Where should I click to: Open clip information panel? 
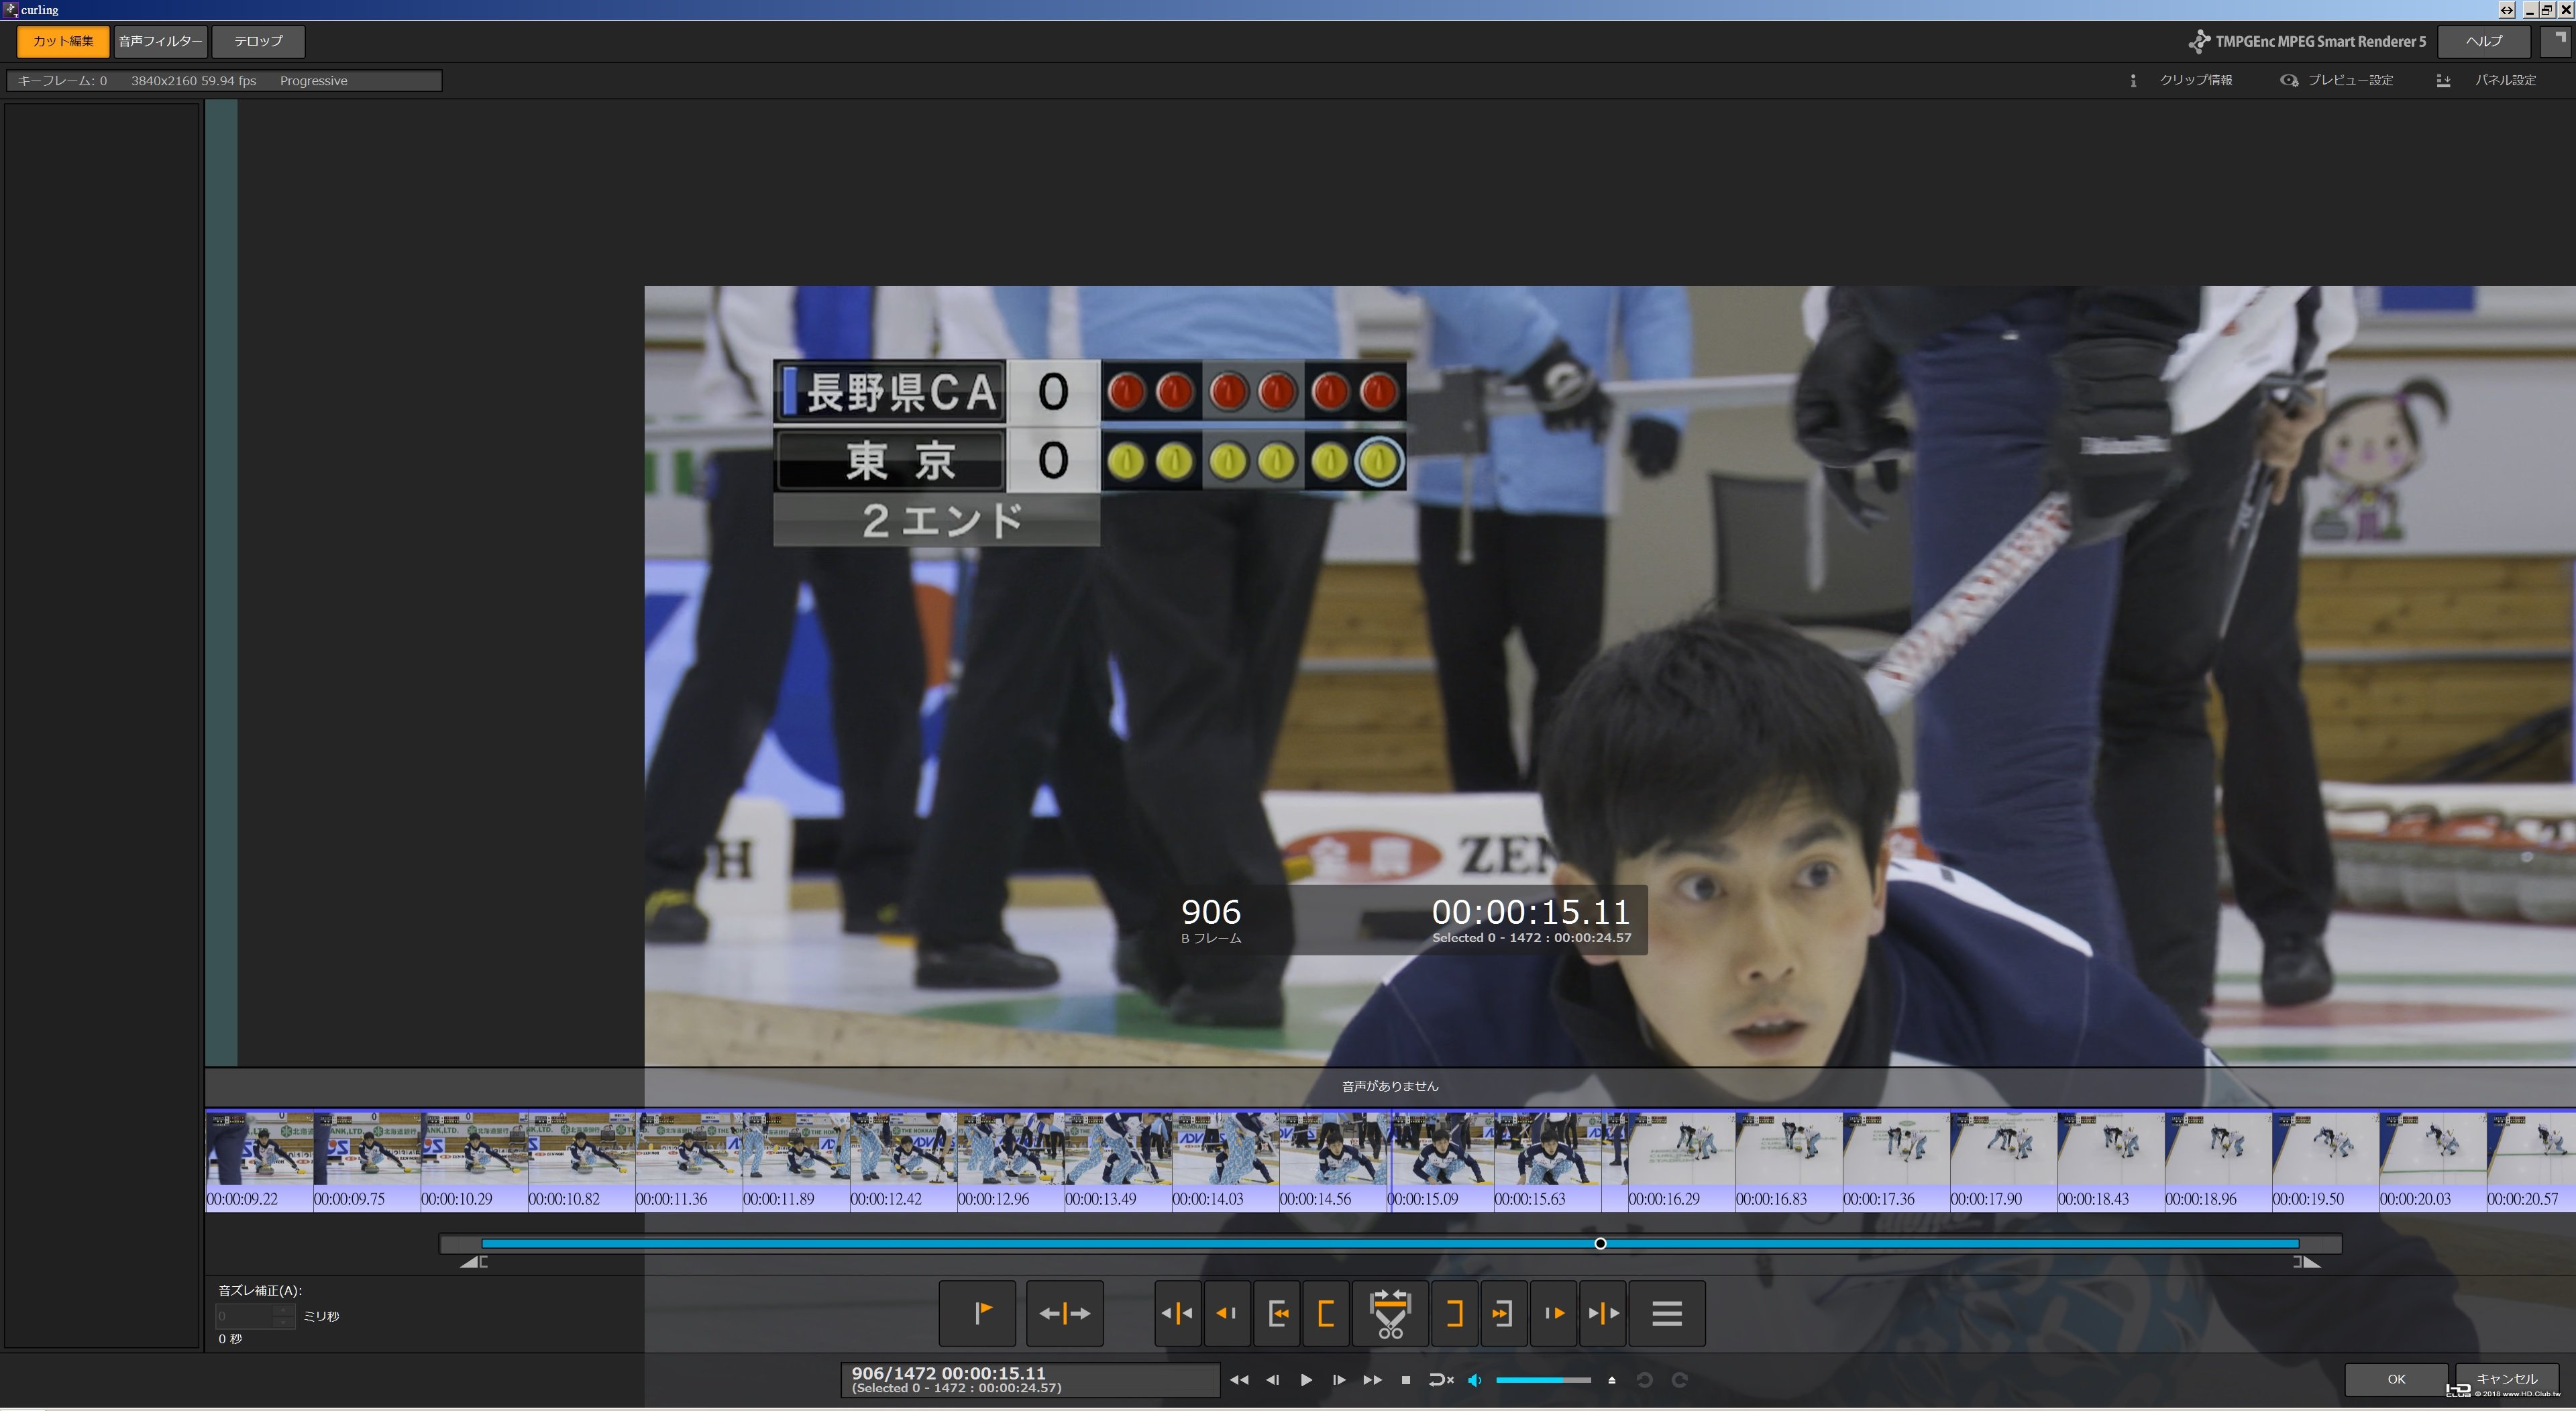coord(2183,80)
